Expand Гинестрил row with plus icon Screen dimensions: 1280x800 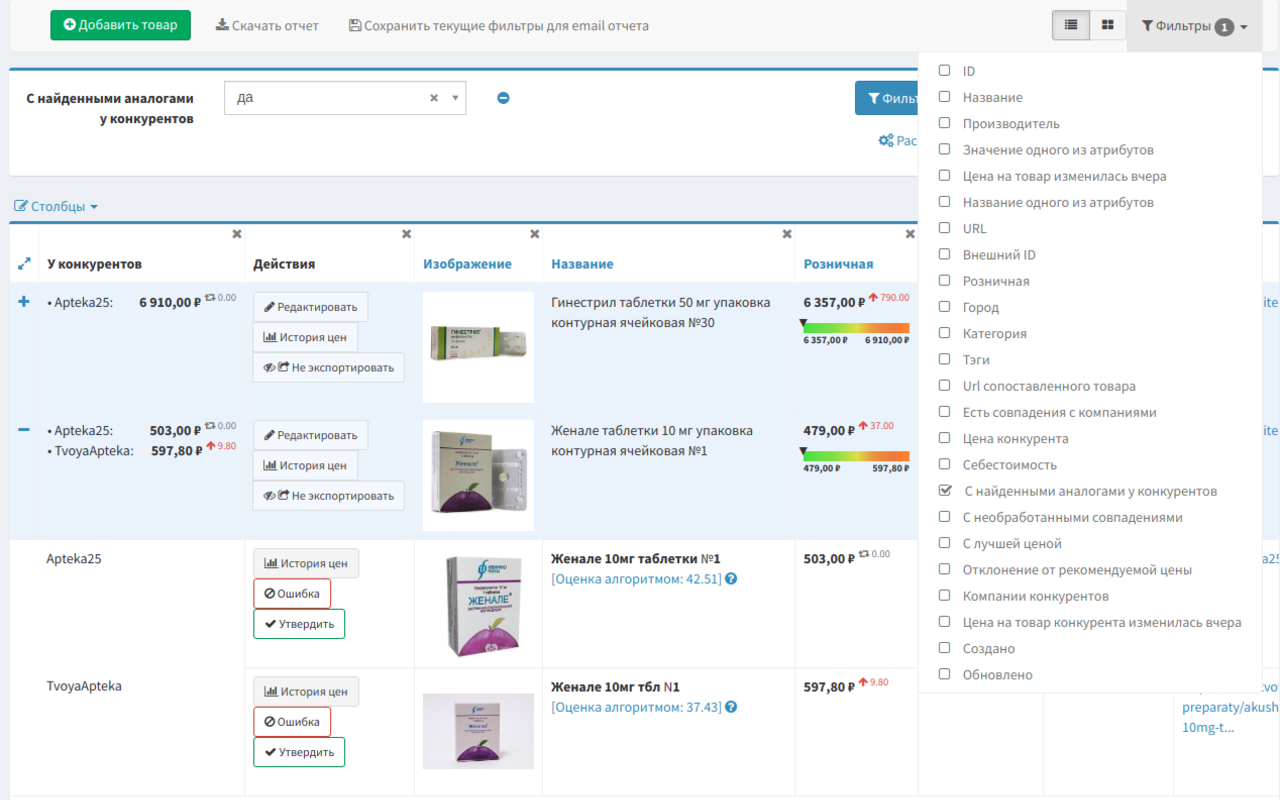[x=24, y=301]
